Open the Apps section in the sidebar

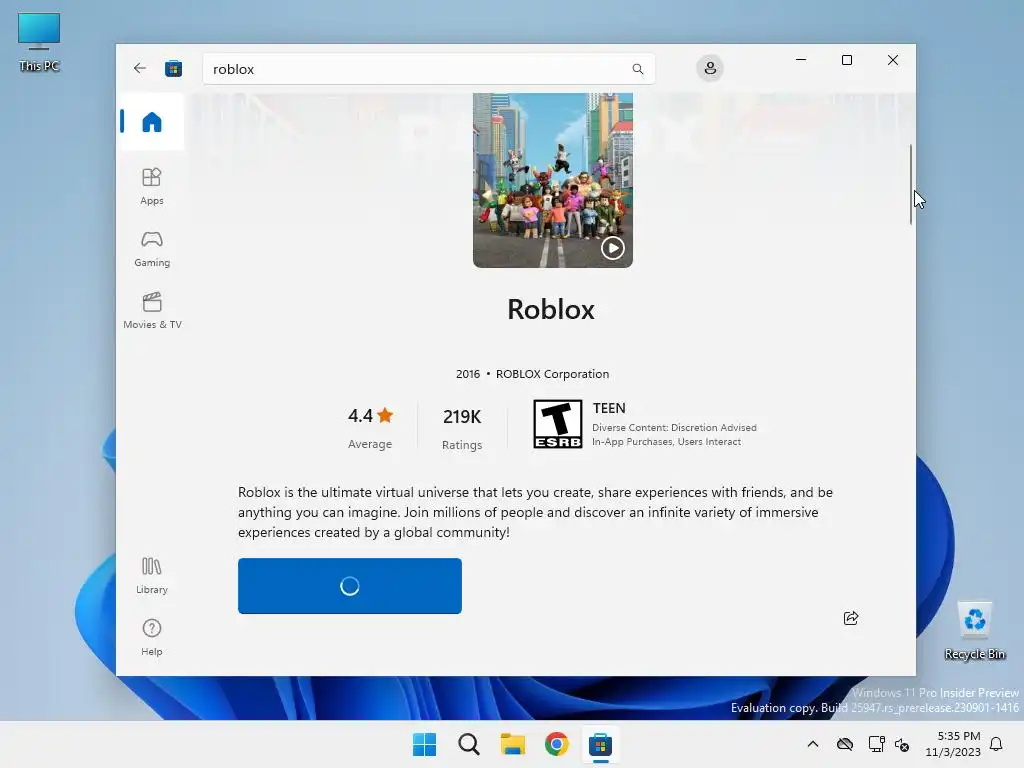[152, 186]
